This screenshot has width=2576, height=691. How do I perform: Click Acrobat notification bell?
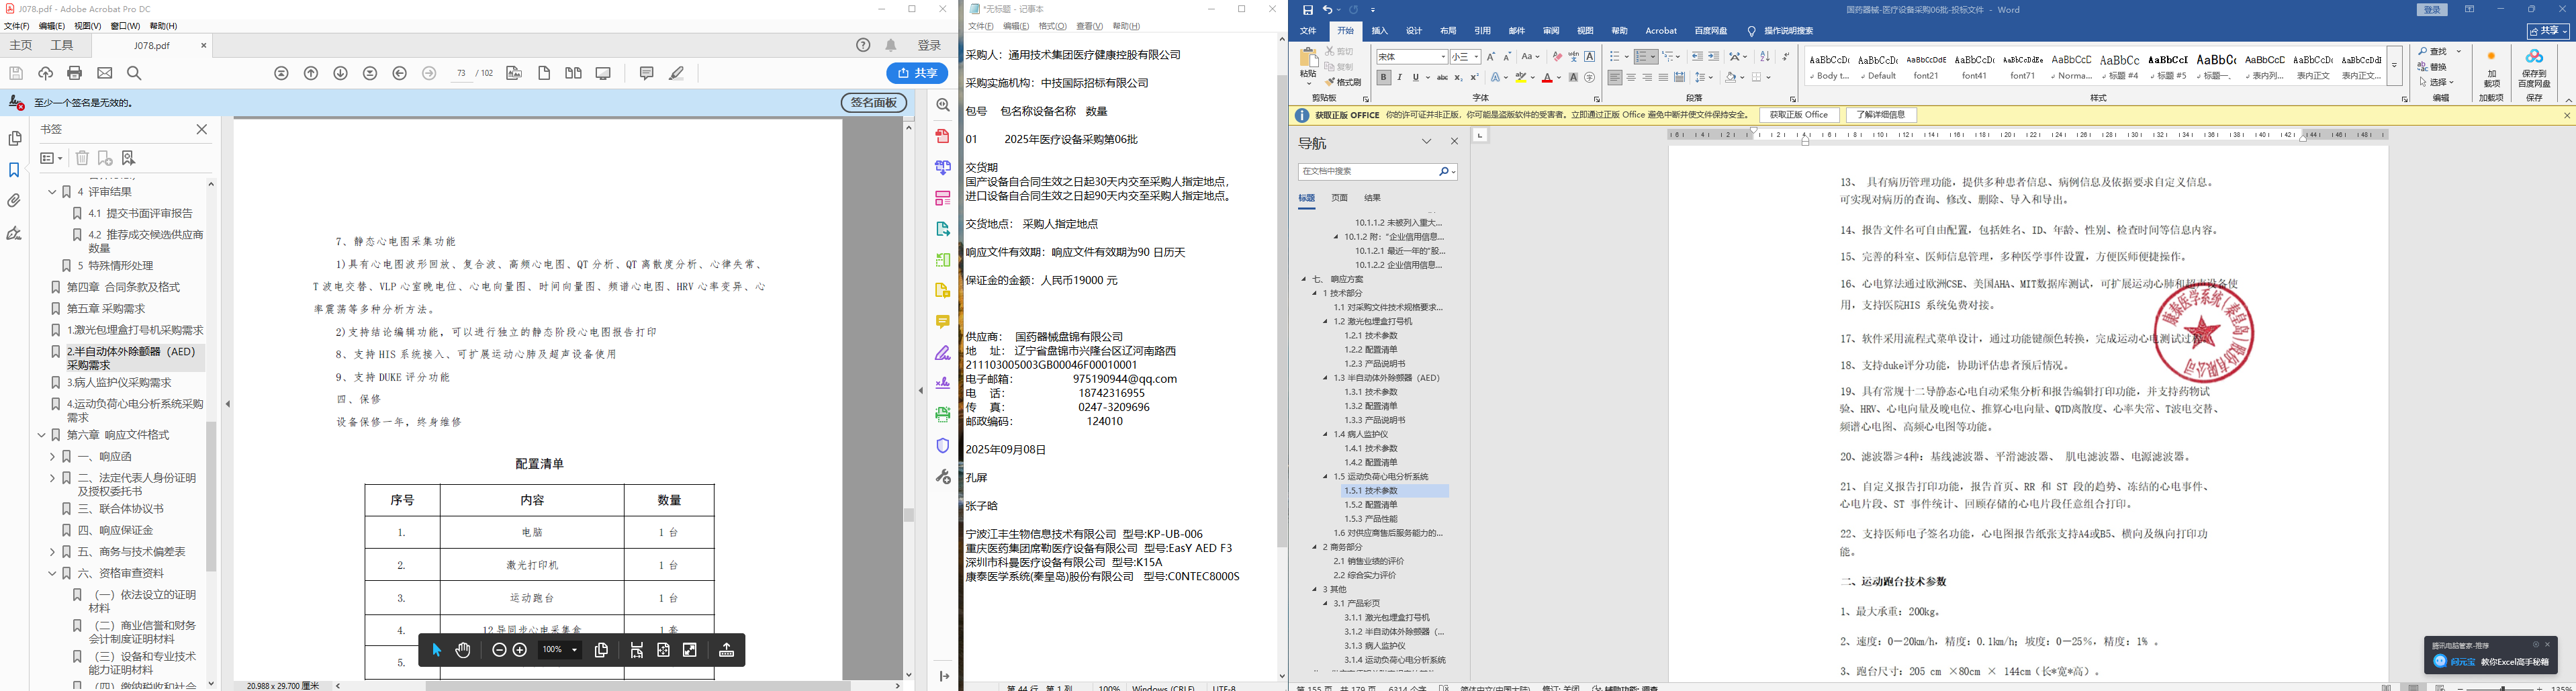(891, 45)
